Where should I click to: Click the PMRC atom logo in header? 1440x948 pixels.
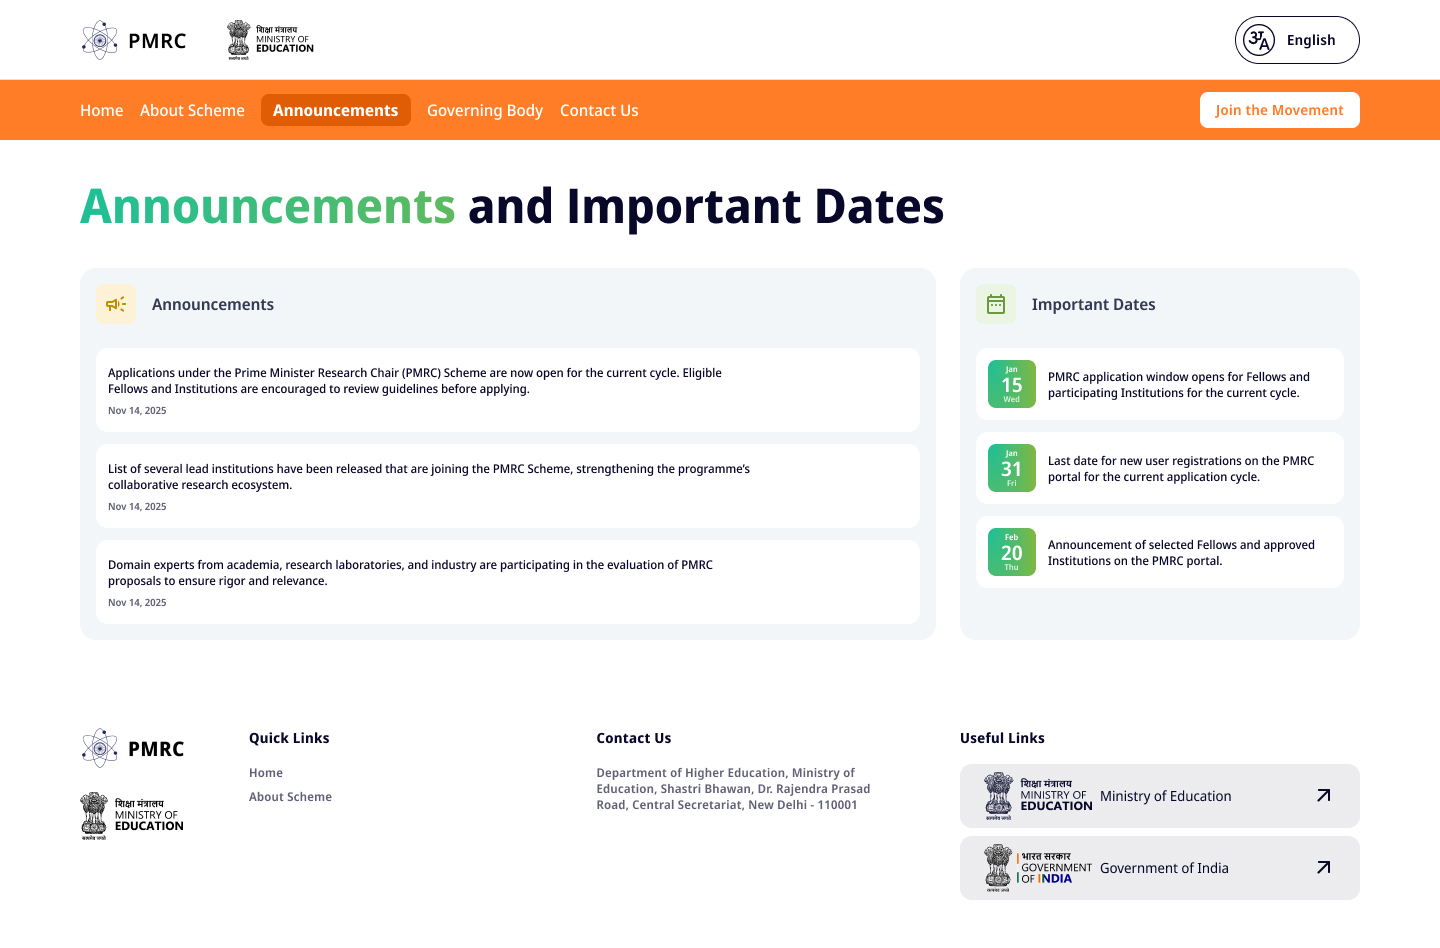(100, 40)
